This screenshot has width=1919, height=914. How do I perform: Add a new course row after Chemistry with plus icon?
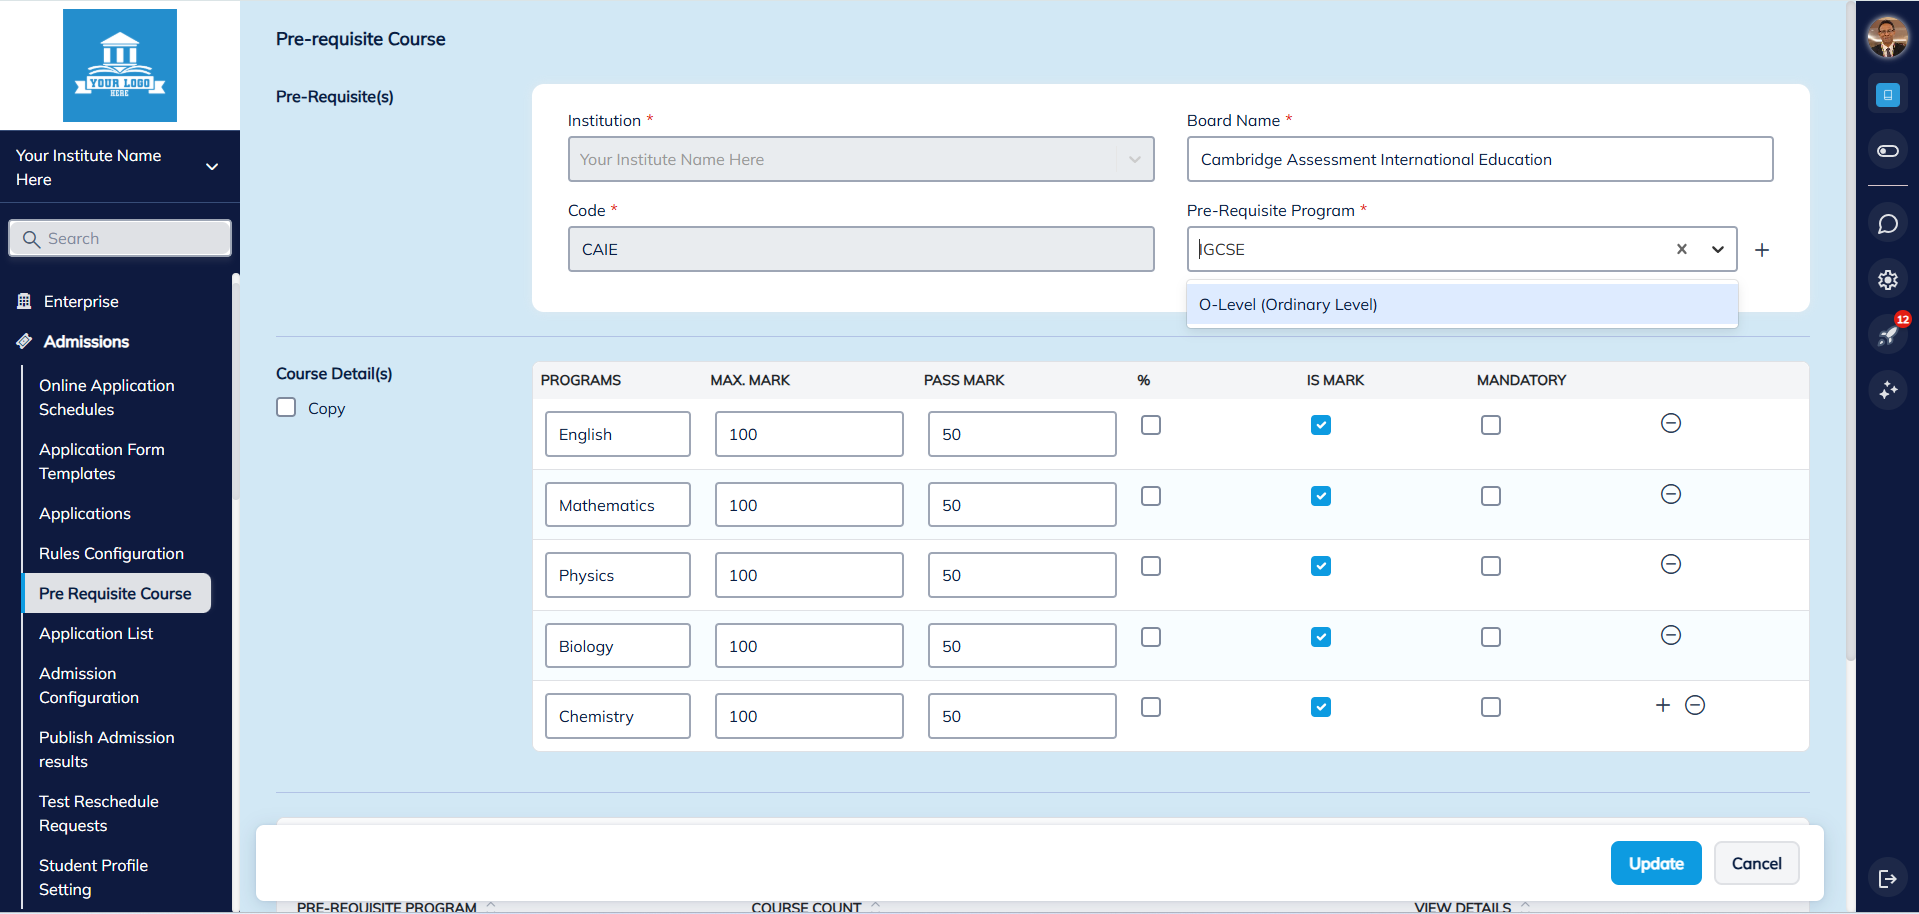[1661, 705]
